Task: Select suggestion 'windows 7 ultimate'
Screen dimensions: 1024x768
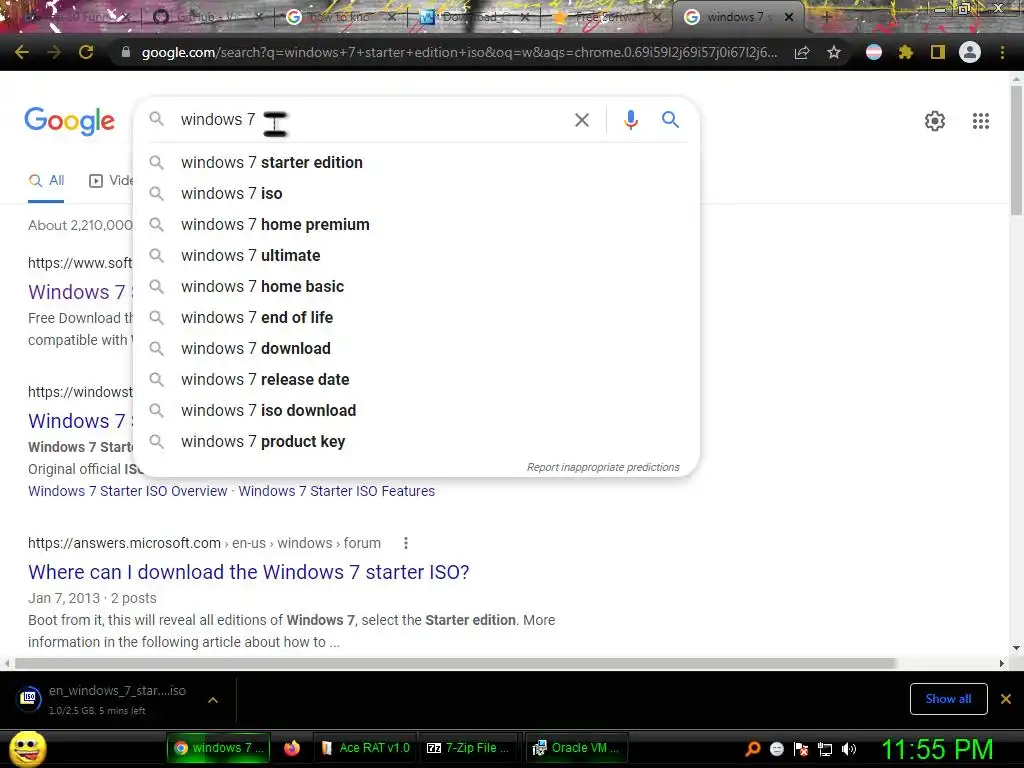Action: point(416,255)
